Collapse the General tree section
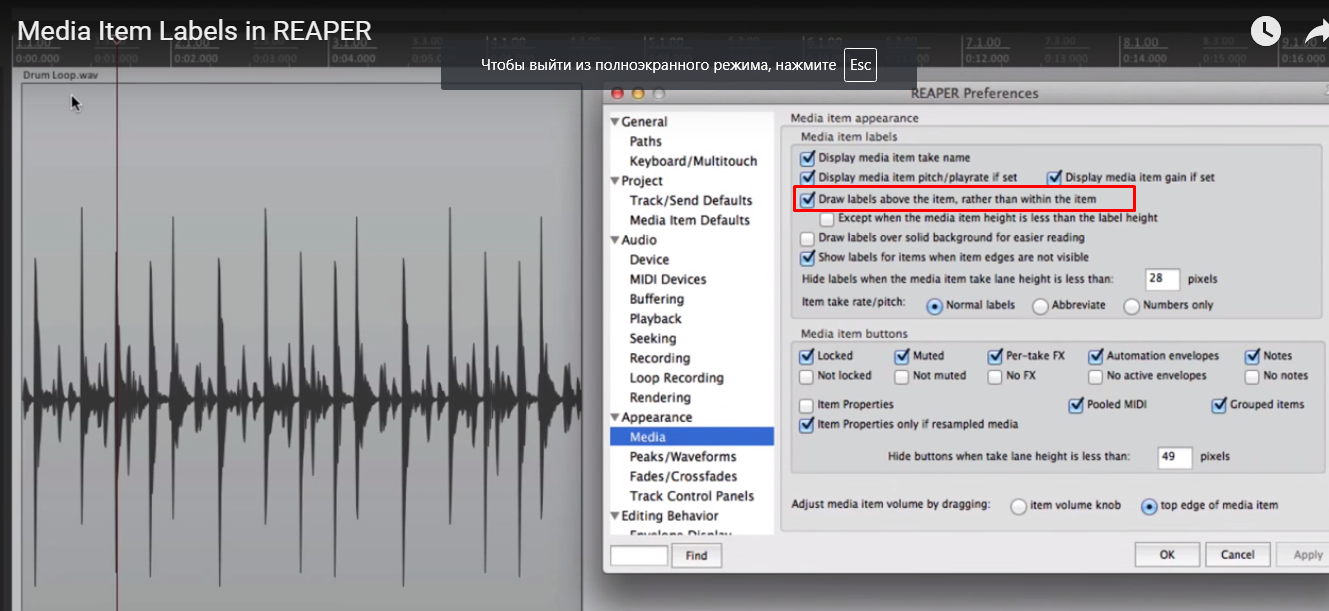Image resolution: width=1329 pixels, height=611 pixels. pos(615,122)
